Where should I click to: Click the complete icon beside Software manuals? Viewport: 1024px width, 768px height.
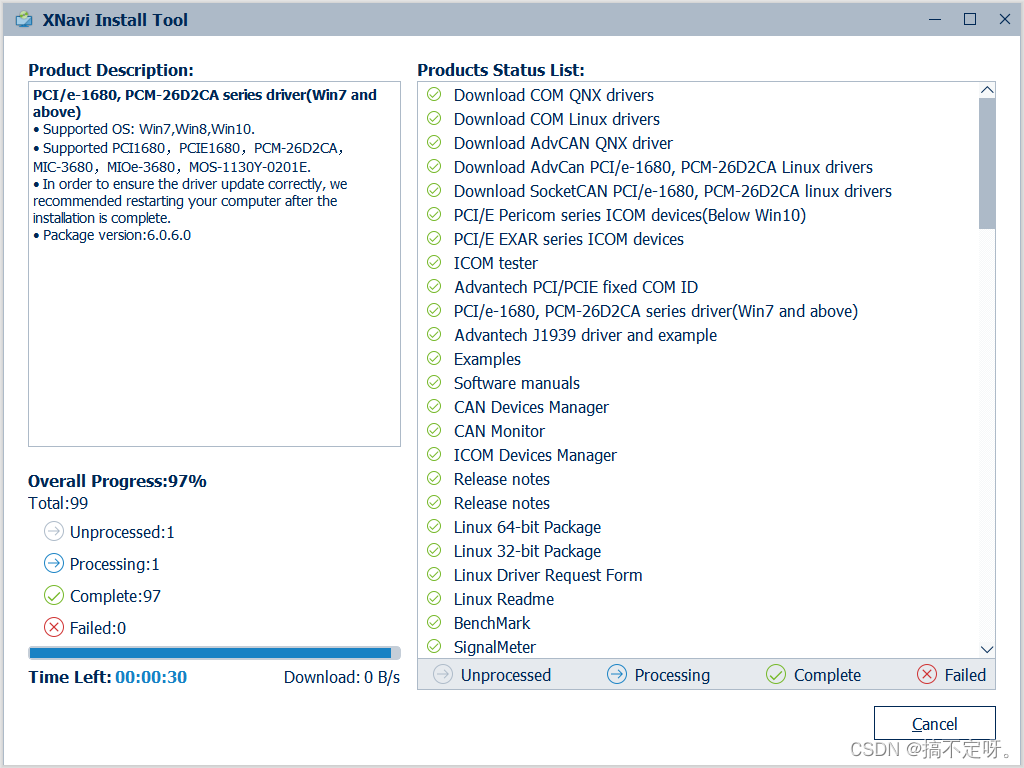(x=434, y=383)
